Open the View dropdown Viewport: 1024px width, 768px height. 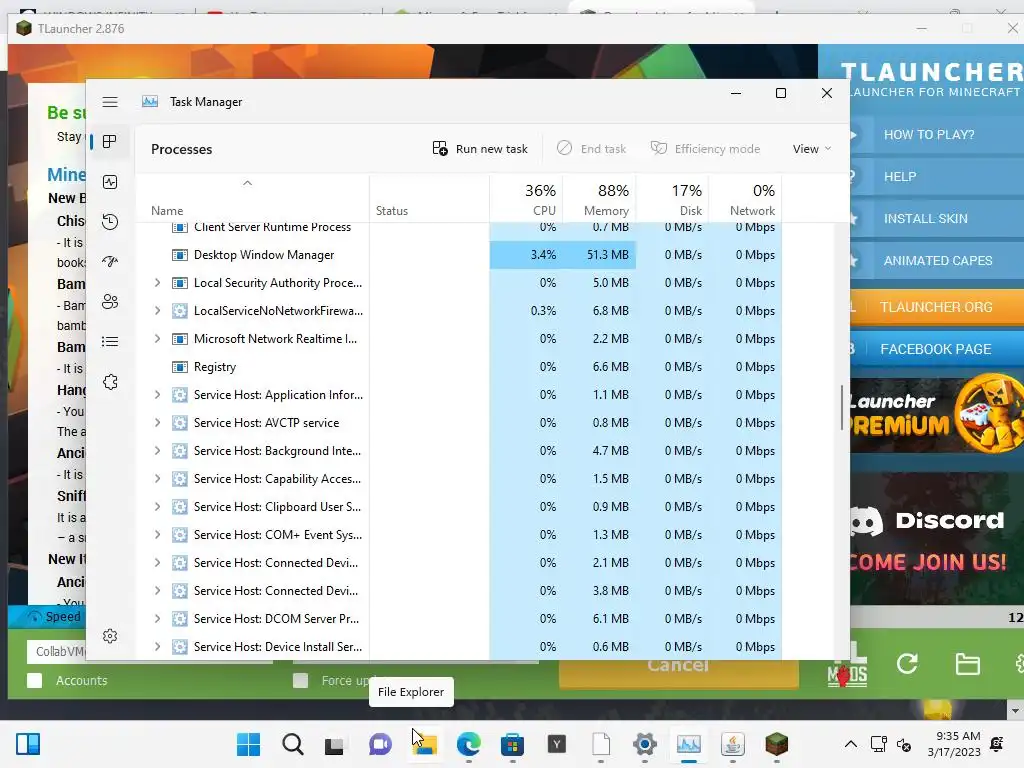[812, 149]
